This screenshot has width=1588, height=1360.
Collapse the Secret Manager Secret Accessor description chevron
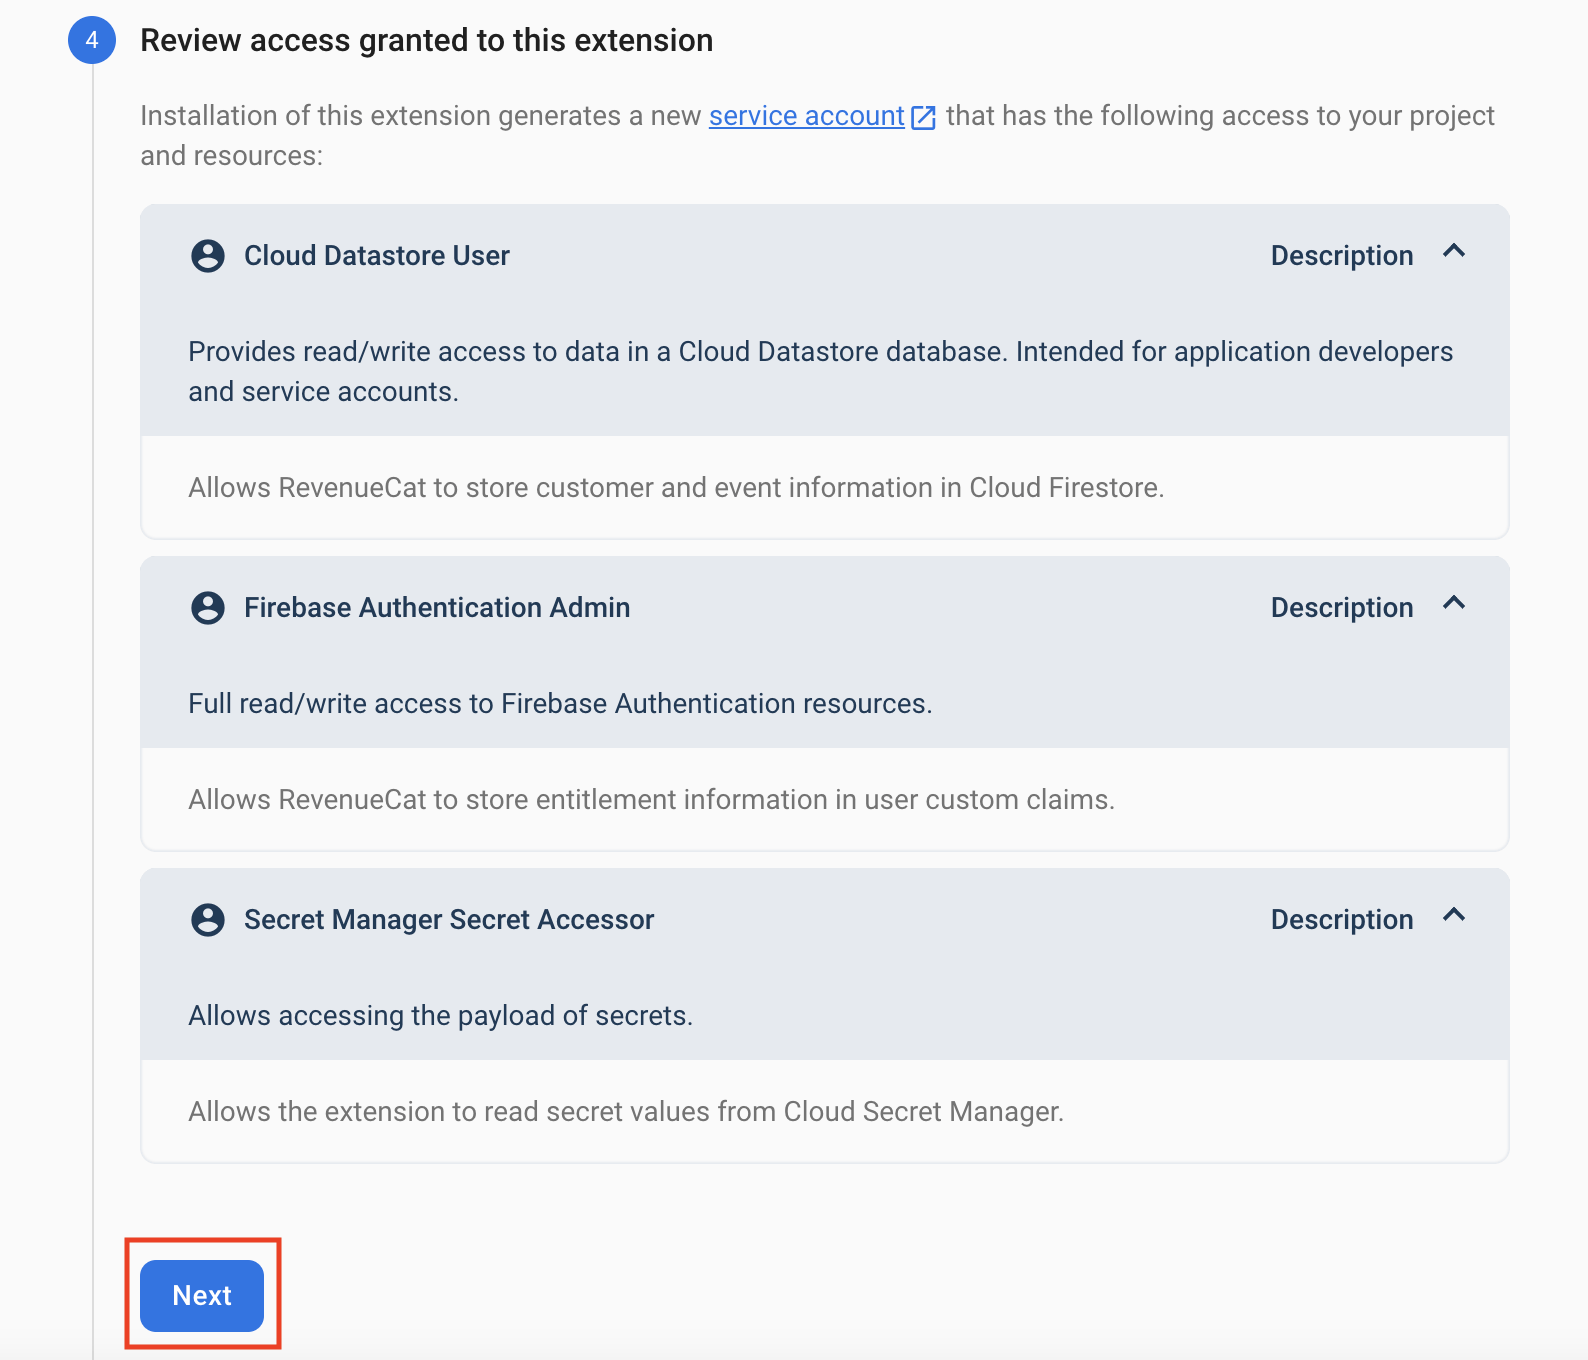(x=1454, y=916)
